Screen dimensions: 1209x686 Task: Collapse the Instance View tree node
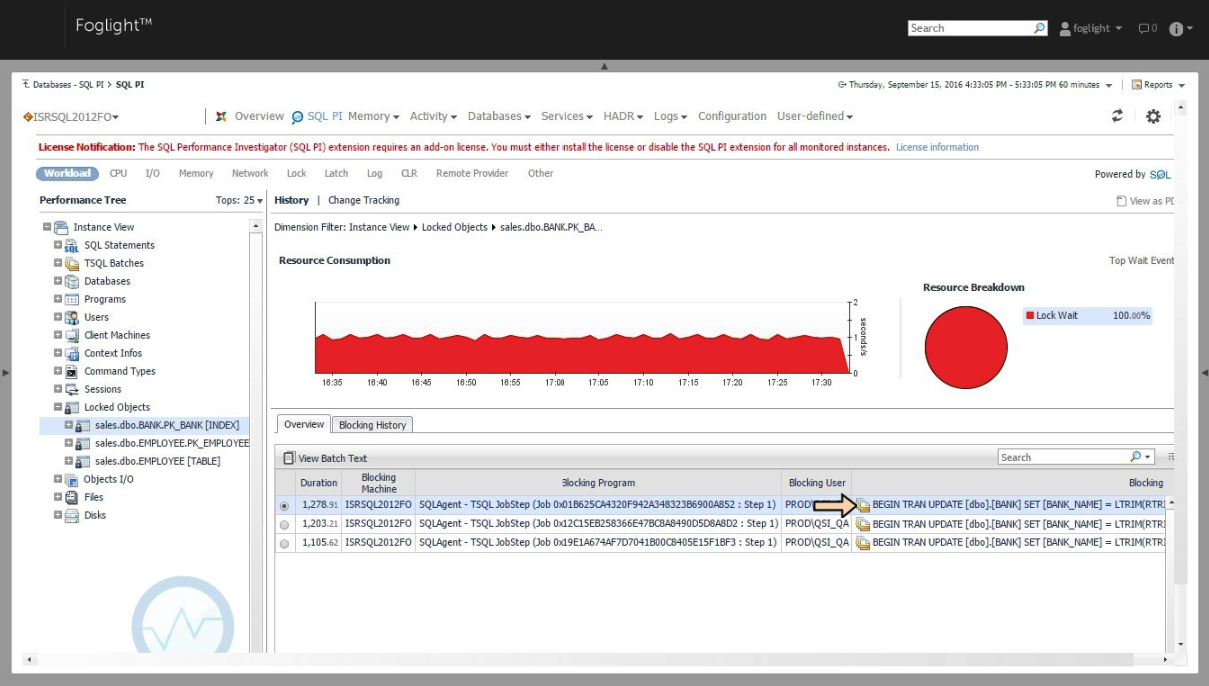click(47, 227)
